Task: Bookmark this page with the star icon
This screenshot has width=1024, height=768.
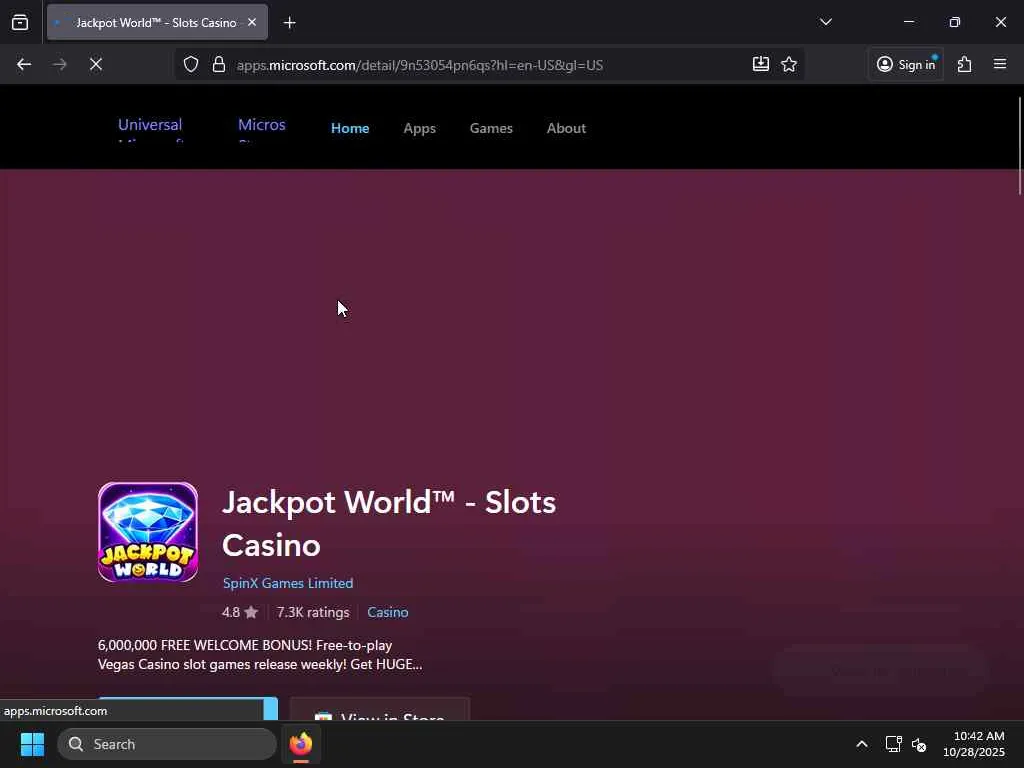Action: (x=789, y=64)
